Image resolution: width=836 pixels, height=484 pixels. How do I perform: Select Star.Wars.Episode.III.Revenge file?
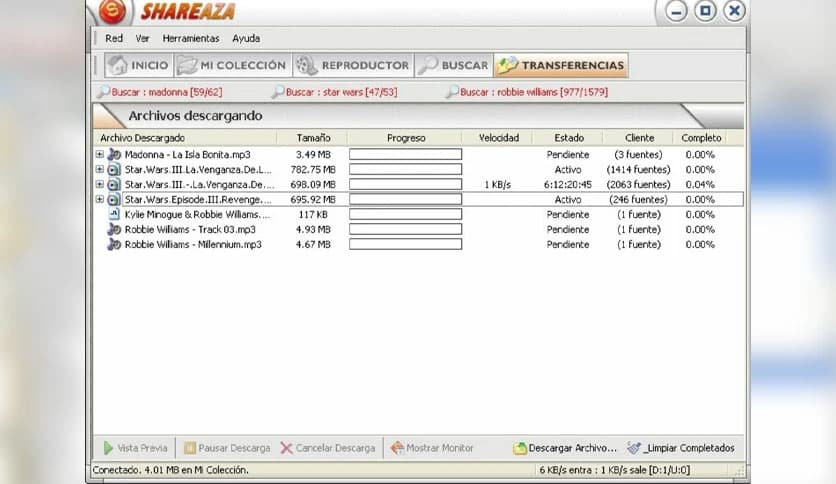tap(198, 199)
